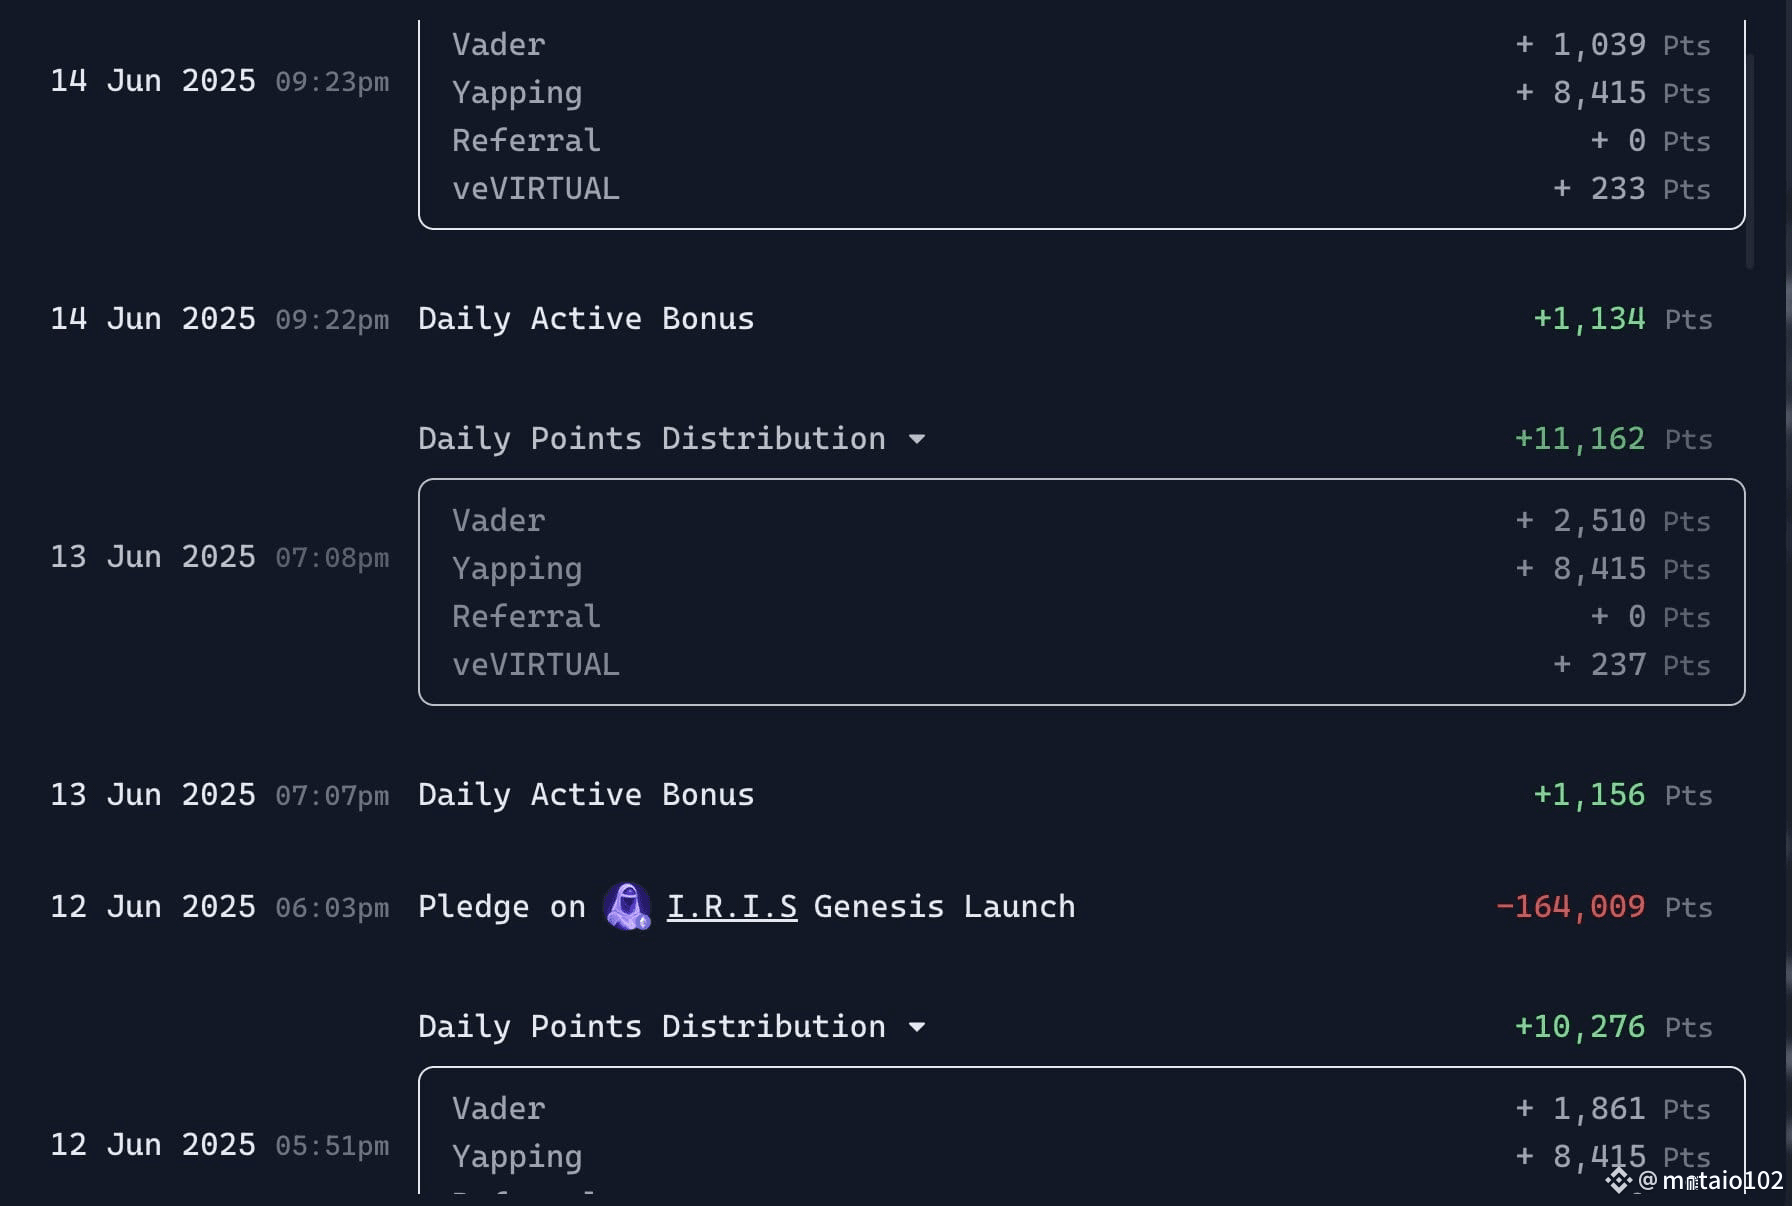Click the 13 Jun Daily Points Distribution heading

coord(652,439)
